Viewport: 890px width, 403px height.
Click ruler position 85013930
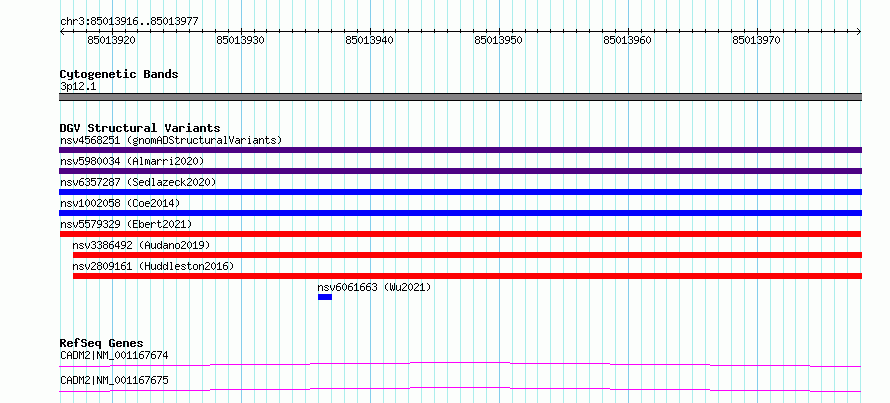click(x=241, y=40)
